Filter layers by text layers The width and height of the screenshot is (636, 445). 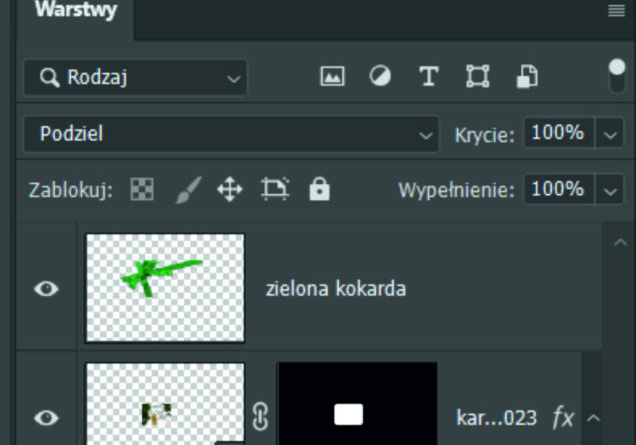pyautogui.click(x=428, y=76)
